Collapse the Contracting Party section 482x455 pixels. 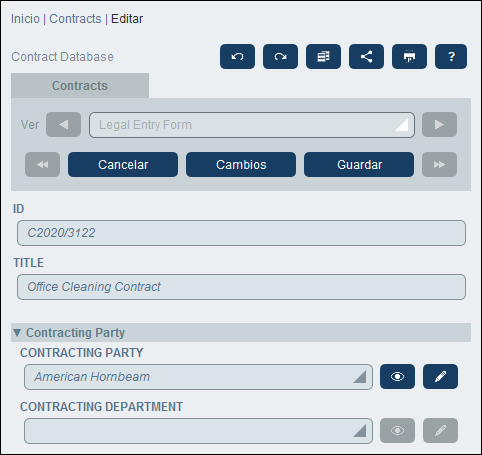pos(17,333)
